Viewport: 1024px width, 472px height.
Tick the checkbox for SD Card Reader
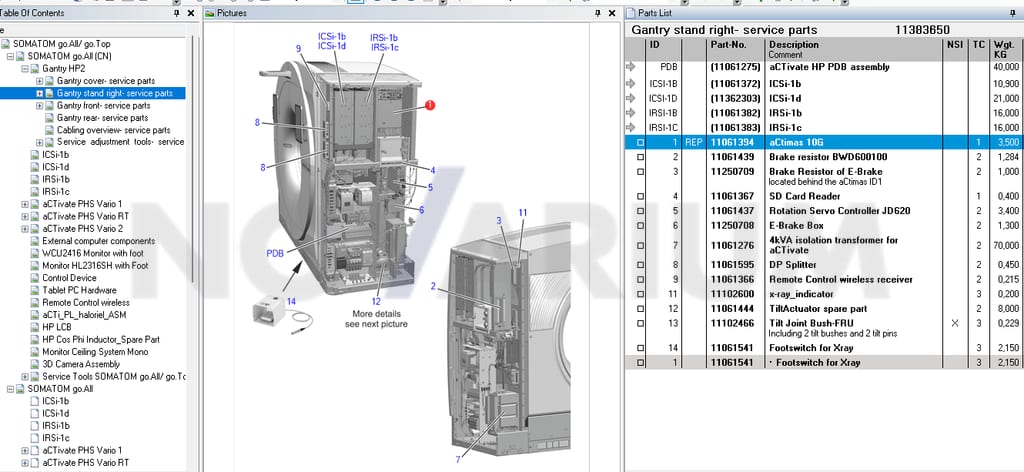pos(640,197)
